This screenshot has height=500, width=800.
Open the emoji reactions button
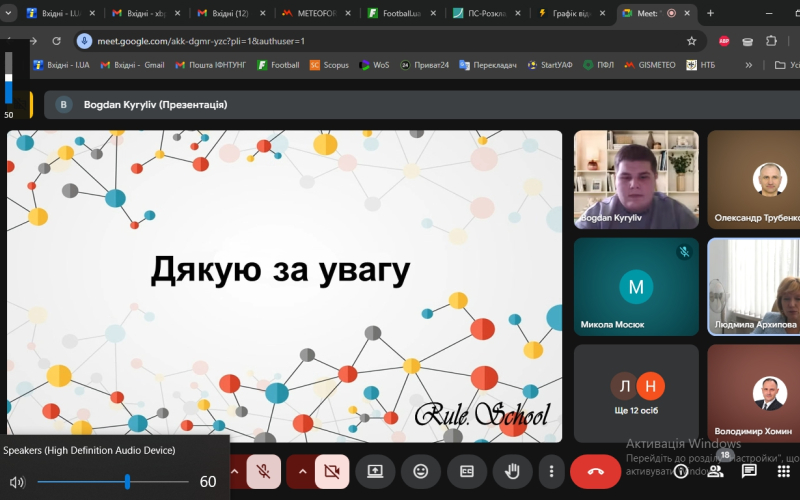point(420,471)
